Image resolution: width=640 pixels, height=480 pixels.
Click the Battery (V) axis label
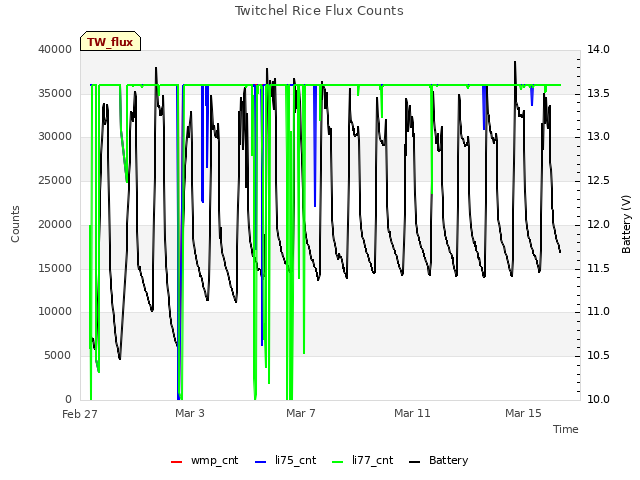coord(626,224)
